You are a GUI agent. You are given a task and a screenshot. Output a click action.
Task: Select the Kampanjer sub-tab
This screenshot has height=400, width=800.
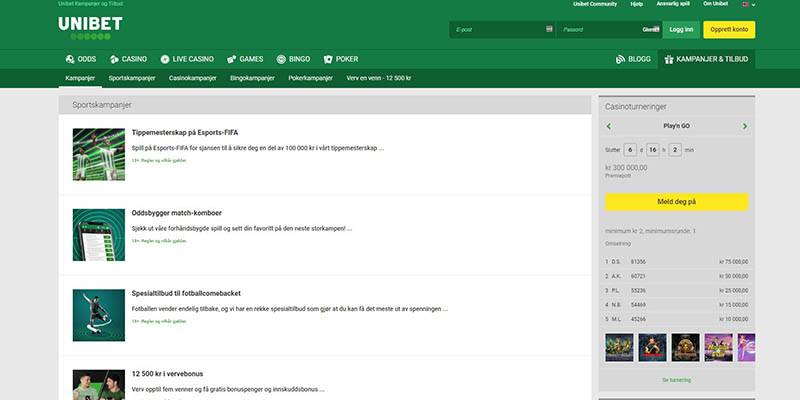point(80,78)
